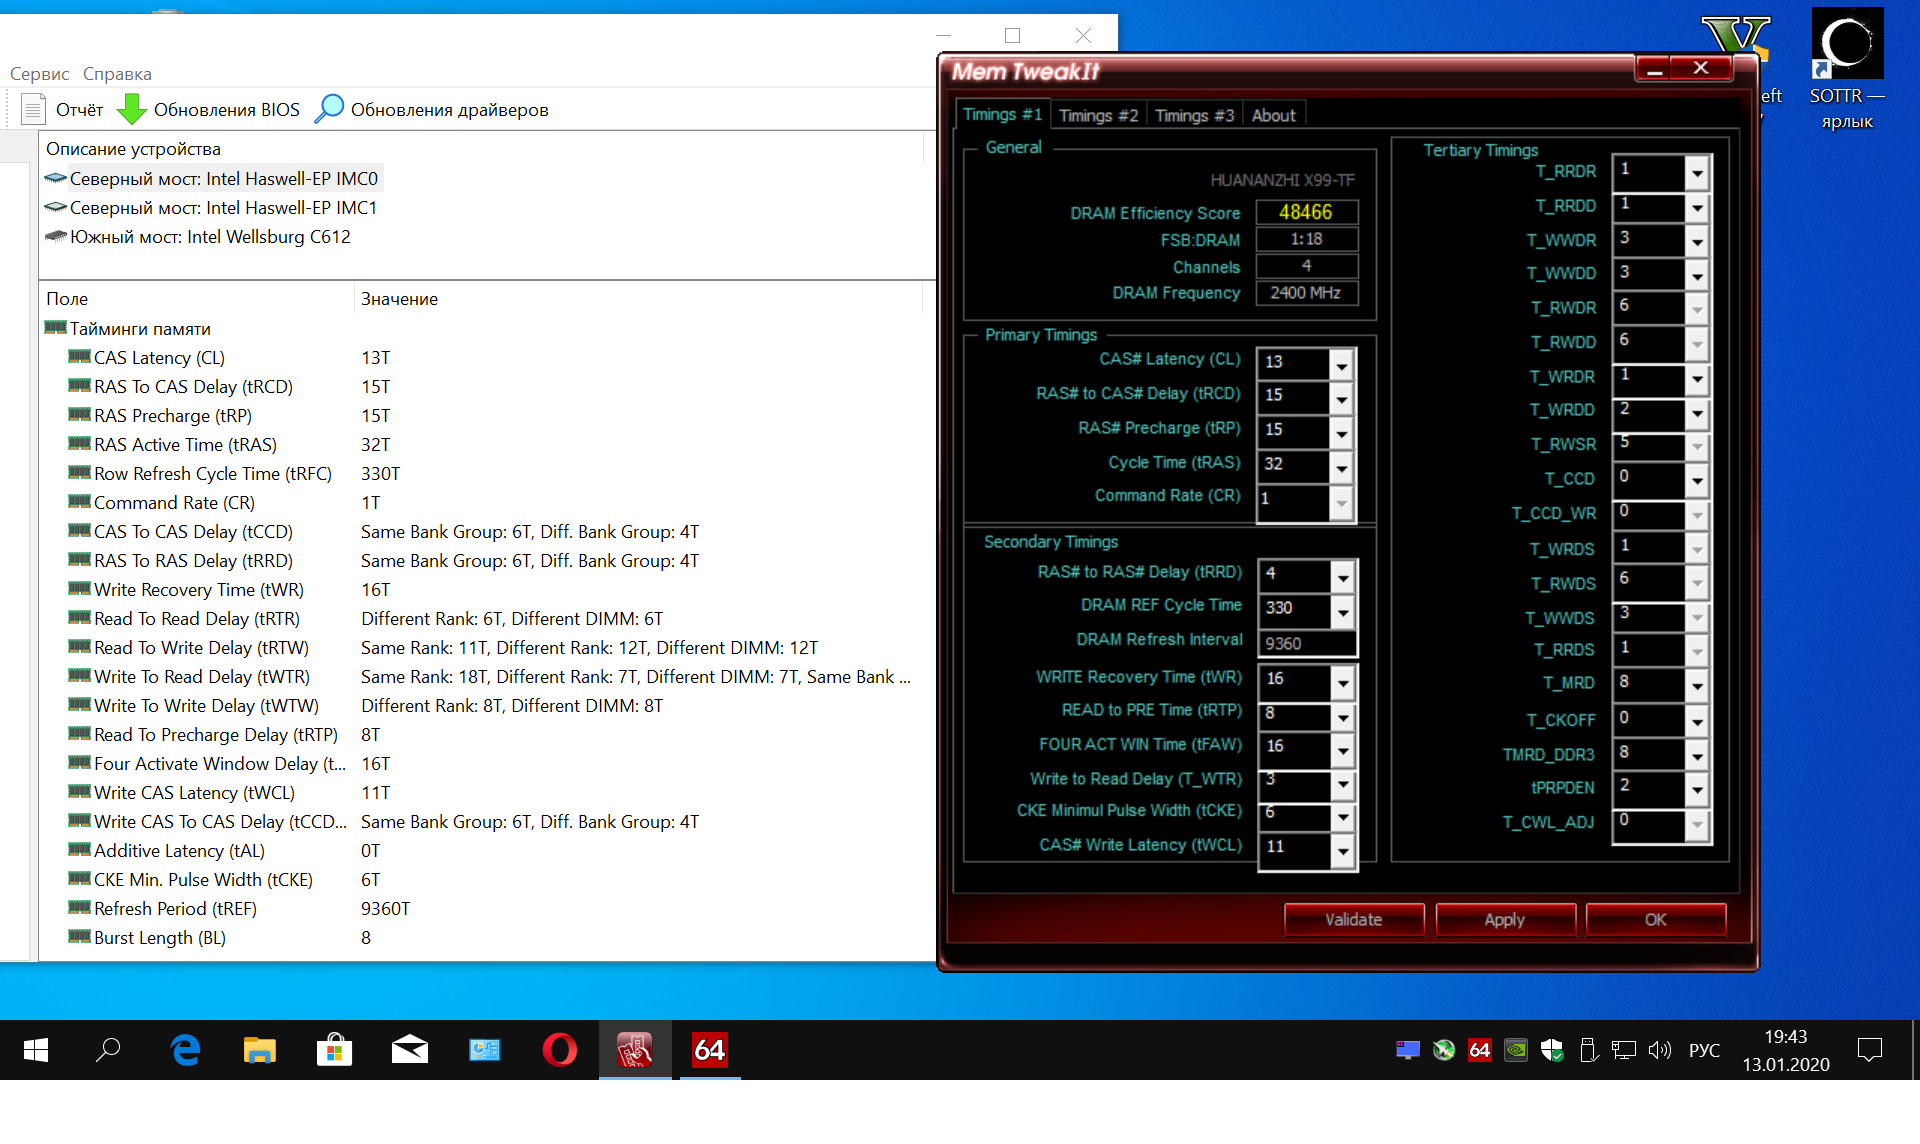Image resolution: width=1920 pixels, height=1144 pixels.
Task: Click OK in Mem TweakIt
Action: (x=1656, y=919)
